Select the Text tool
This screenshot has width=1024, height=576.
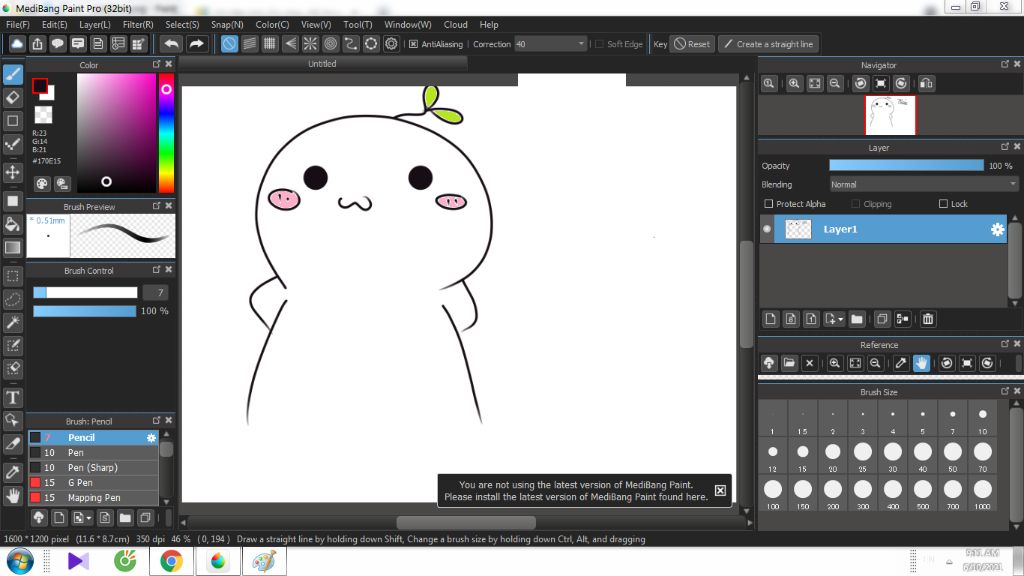[12, 397]
